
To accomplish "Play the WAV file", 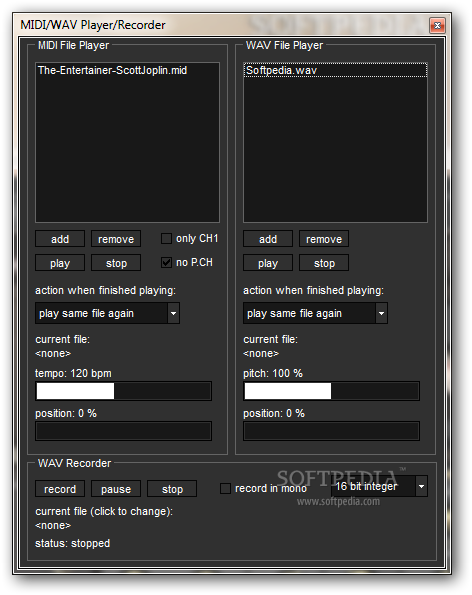I will pyautogui.click(x=268, y=263).
